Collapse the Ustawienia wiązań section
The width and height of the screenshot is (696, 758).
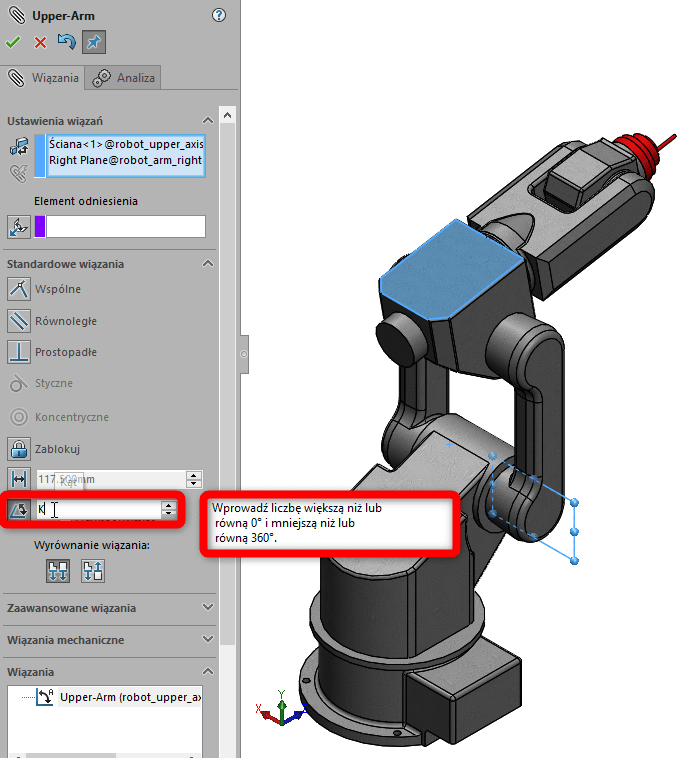tap(208, 120)
